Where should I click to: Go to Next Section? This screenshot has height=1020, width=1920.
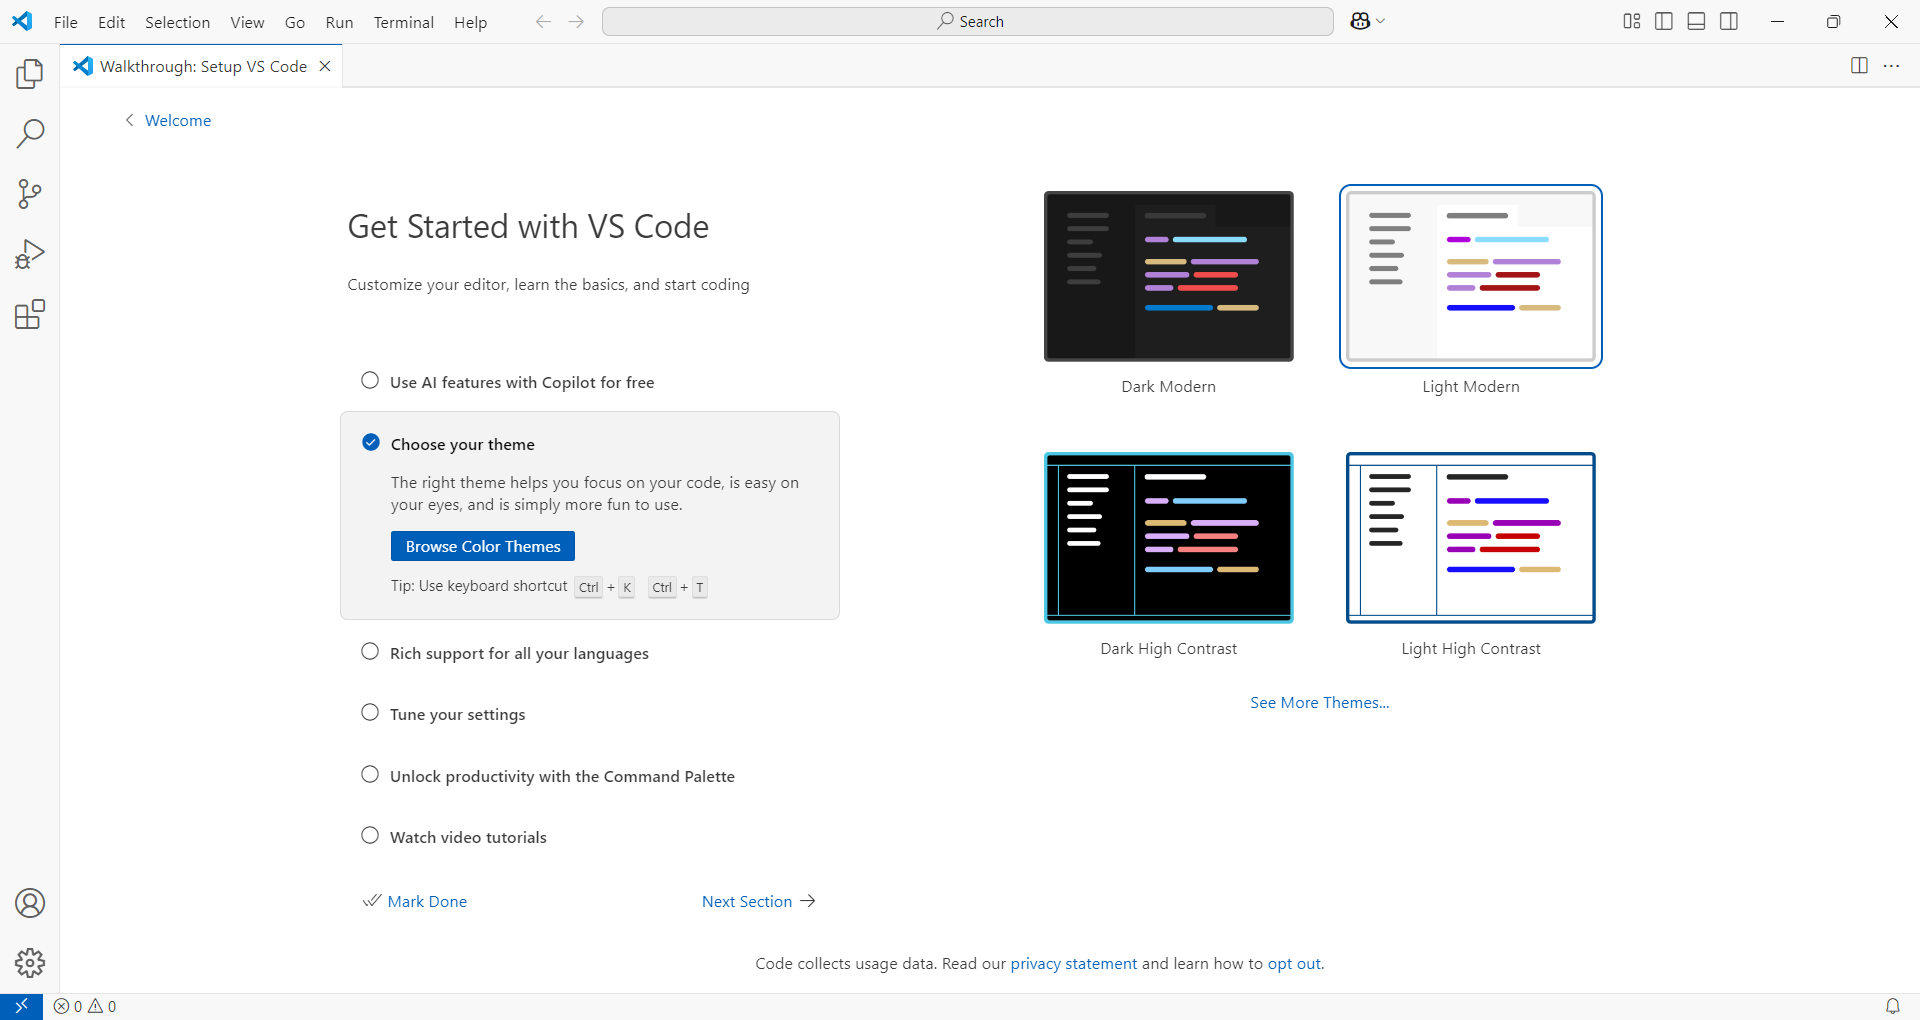759,901
